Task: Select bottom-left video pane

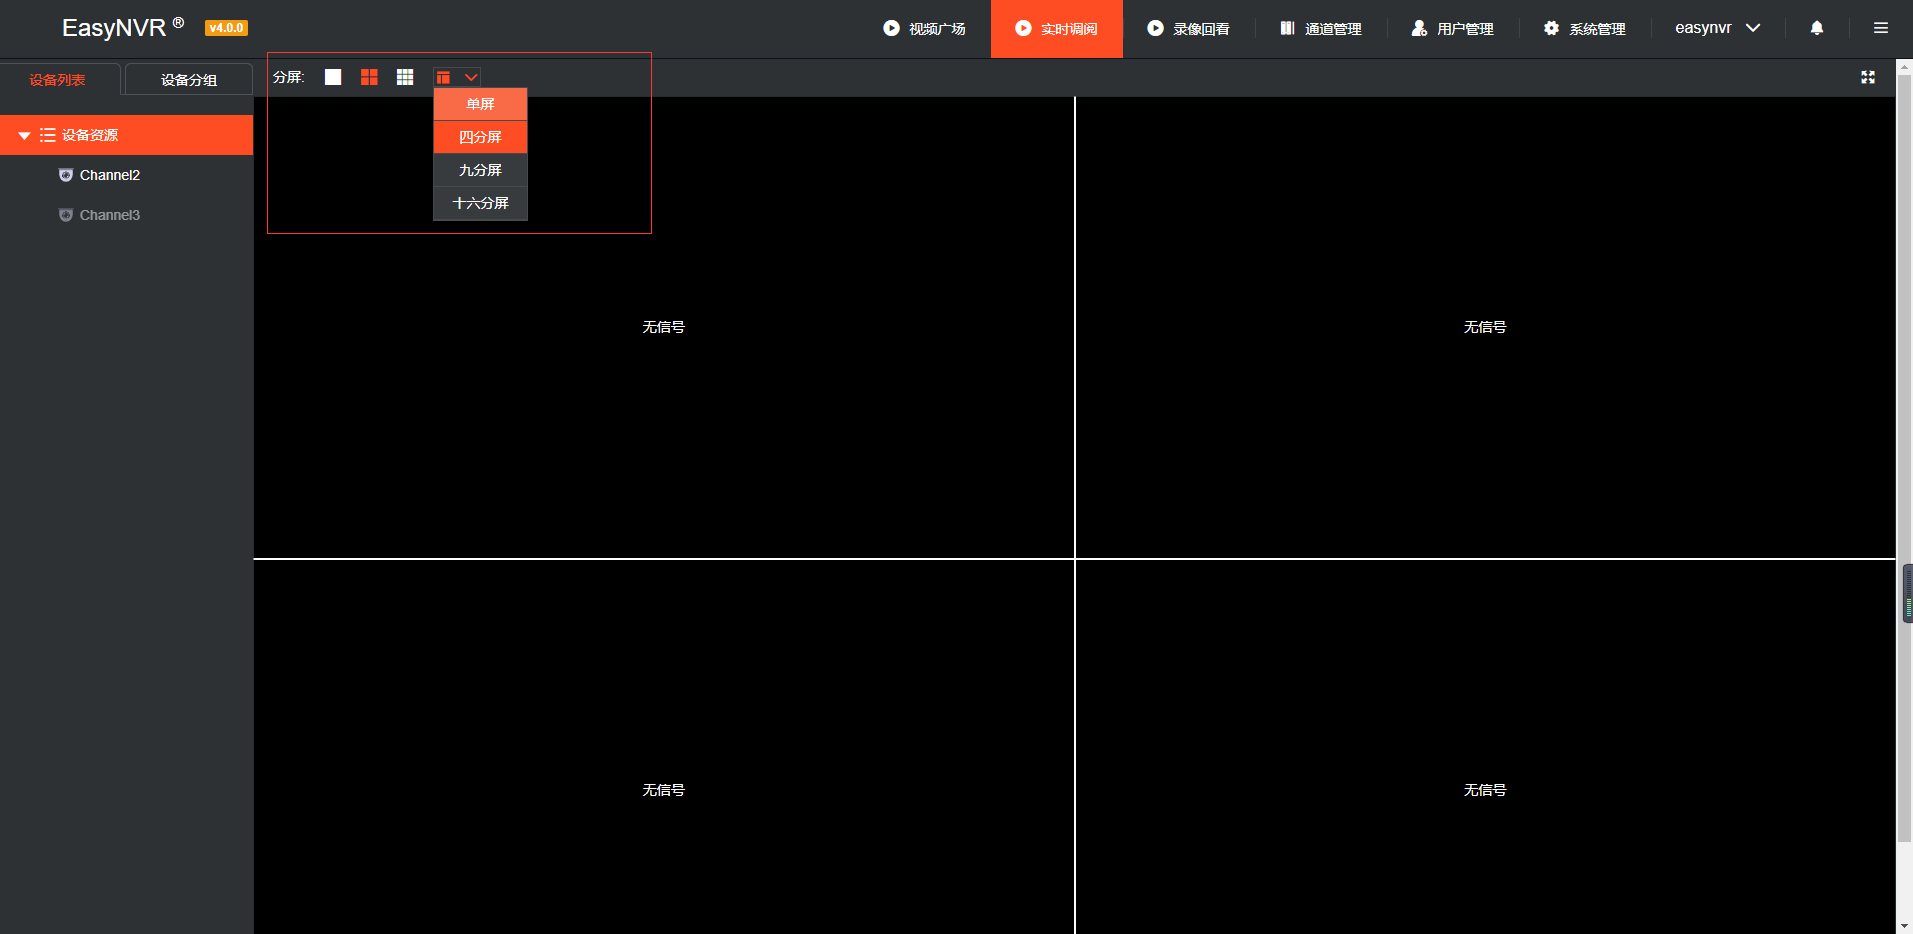Action: [x=664, y=747]
